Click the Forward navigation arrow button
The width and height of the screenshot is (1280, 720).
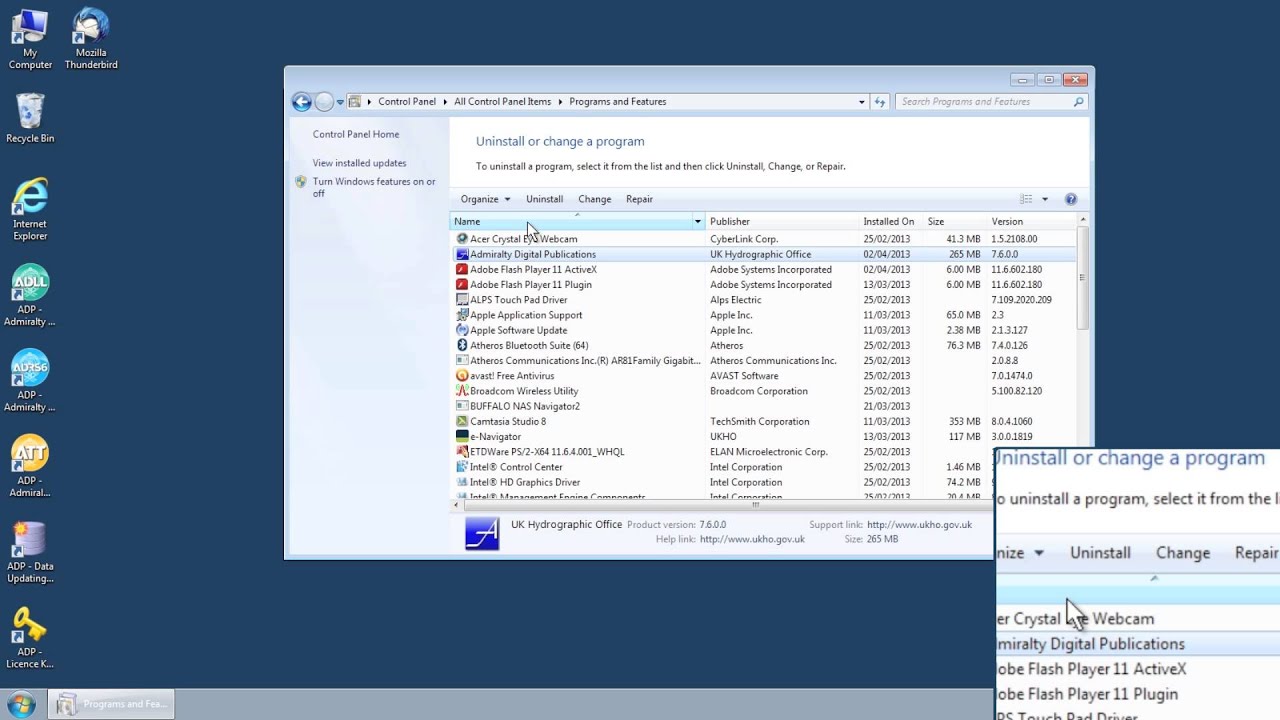point(324,102)
